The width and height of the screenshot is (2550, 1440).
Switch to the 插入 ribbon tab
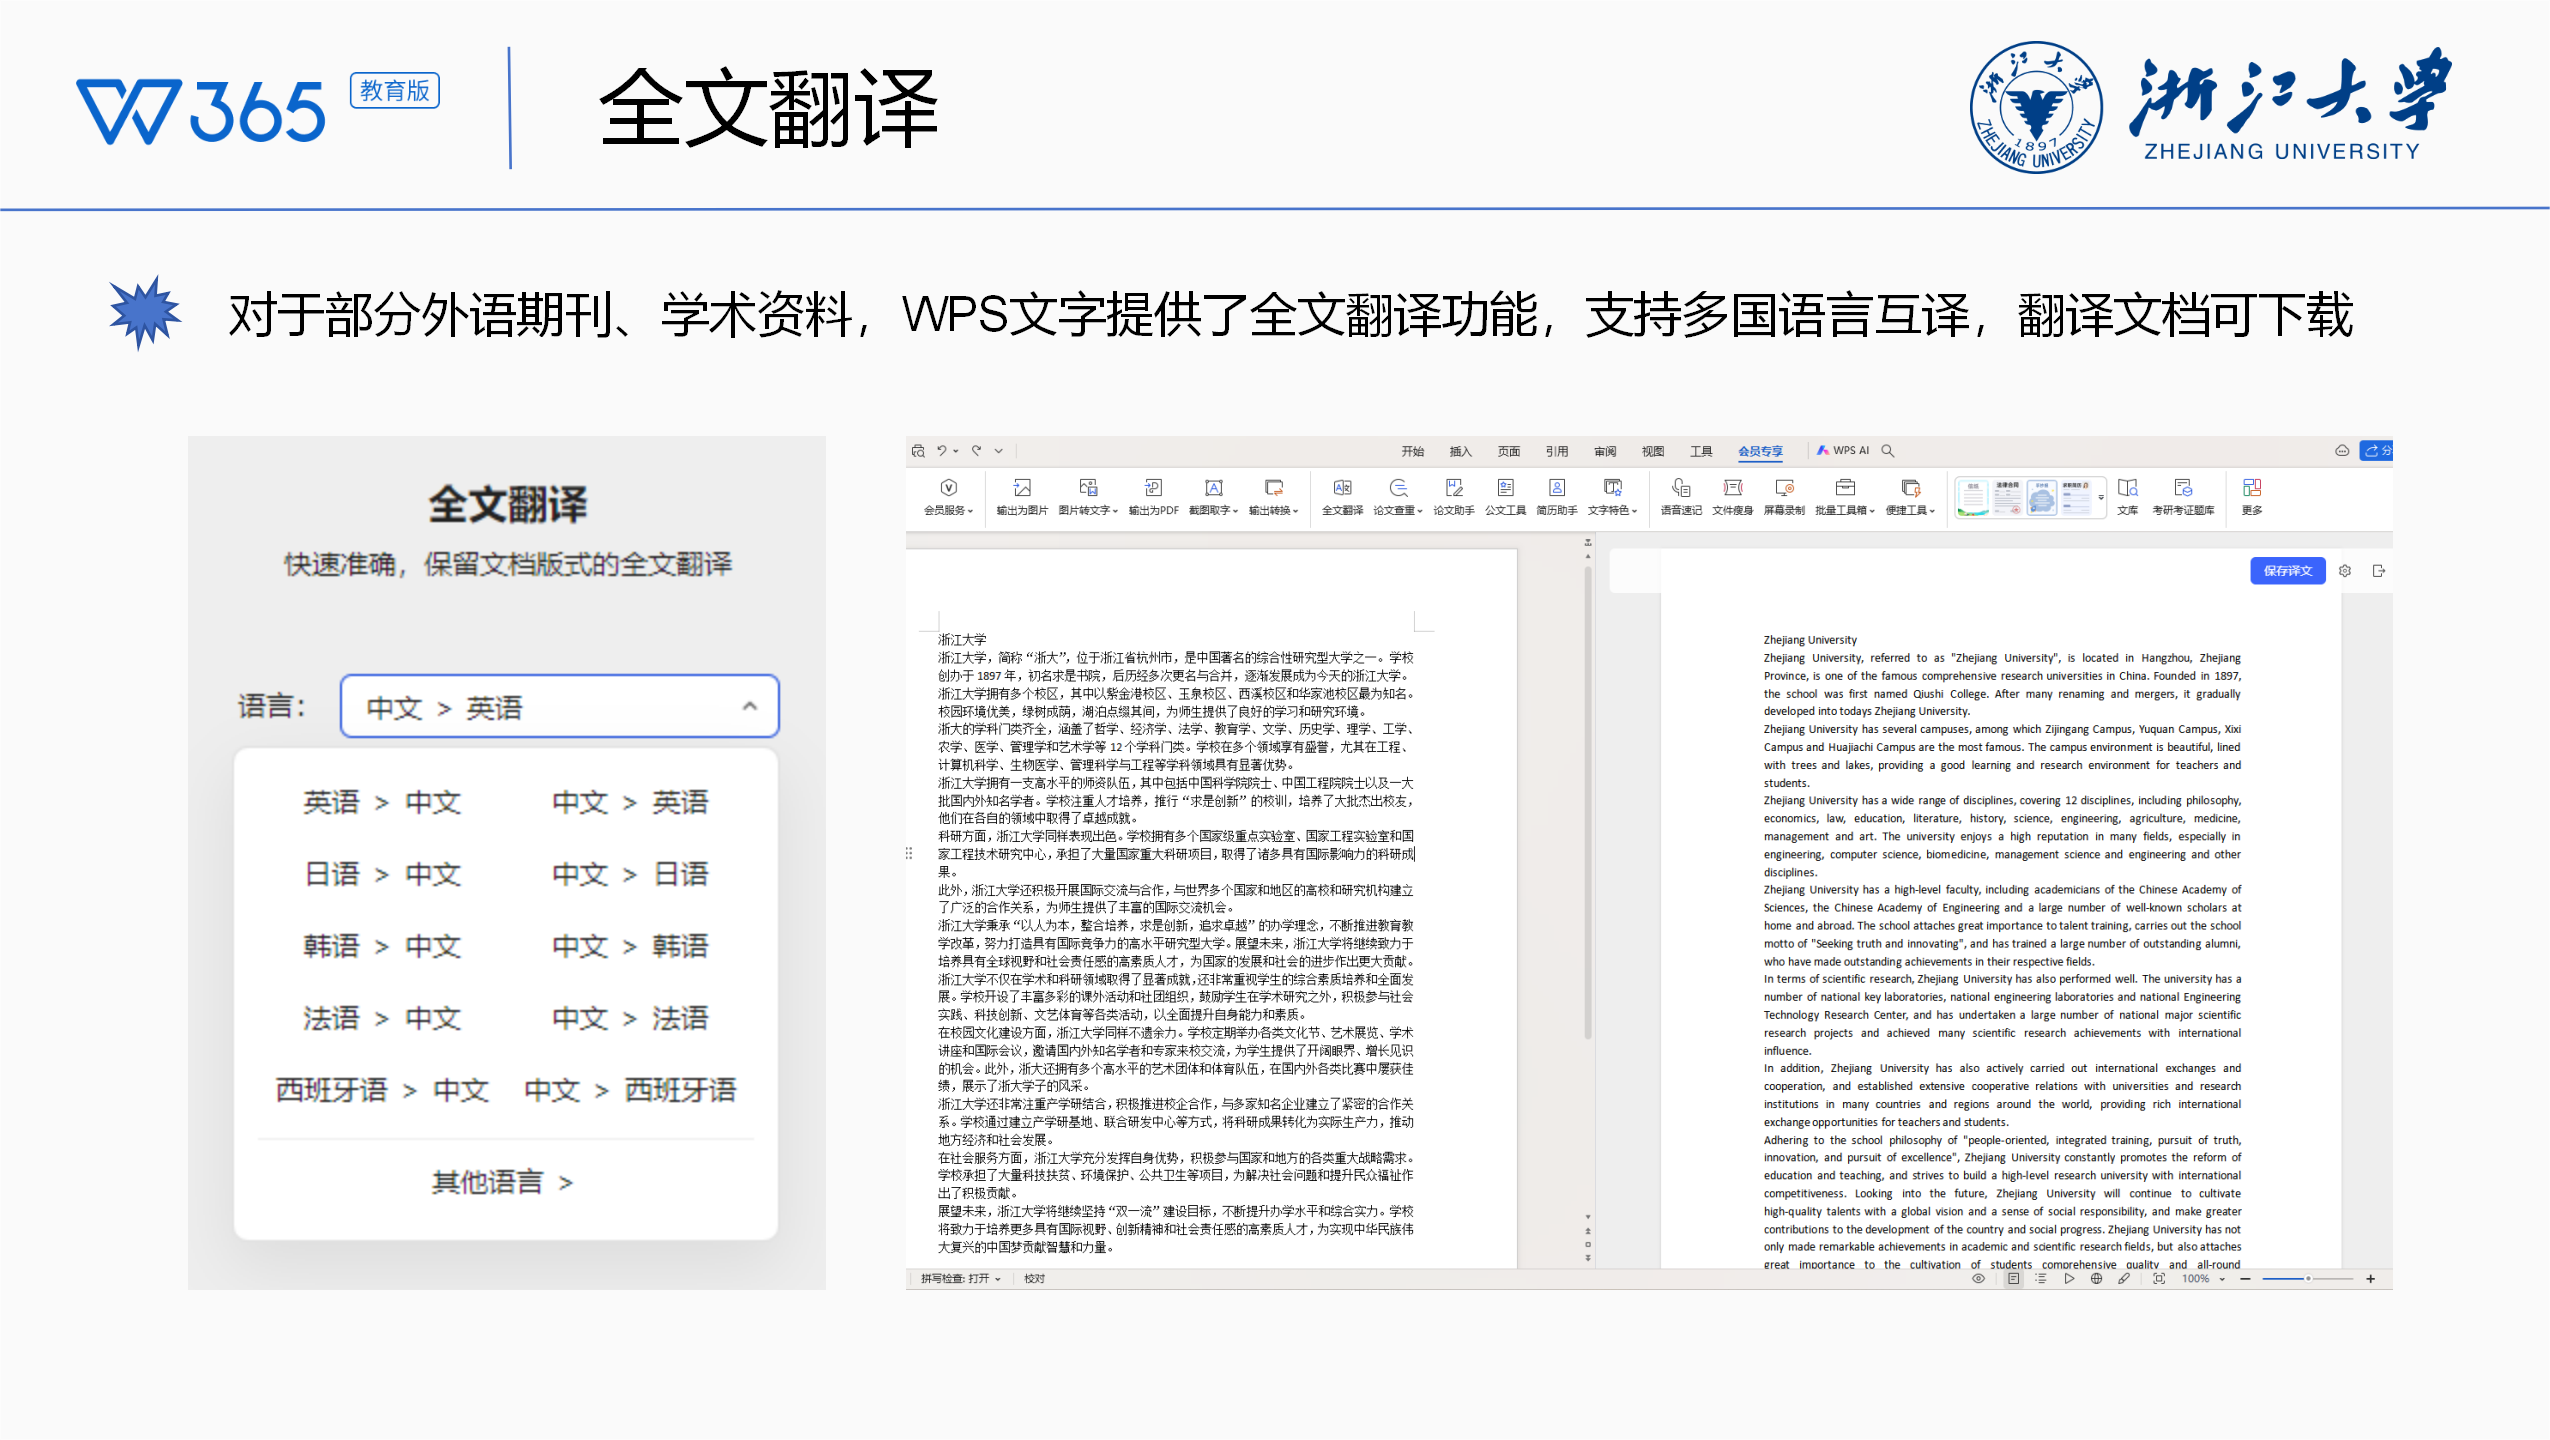click(1460, 451)
